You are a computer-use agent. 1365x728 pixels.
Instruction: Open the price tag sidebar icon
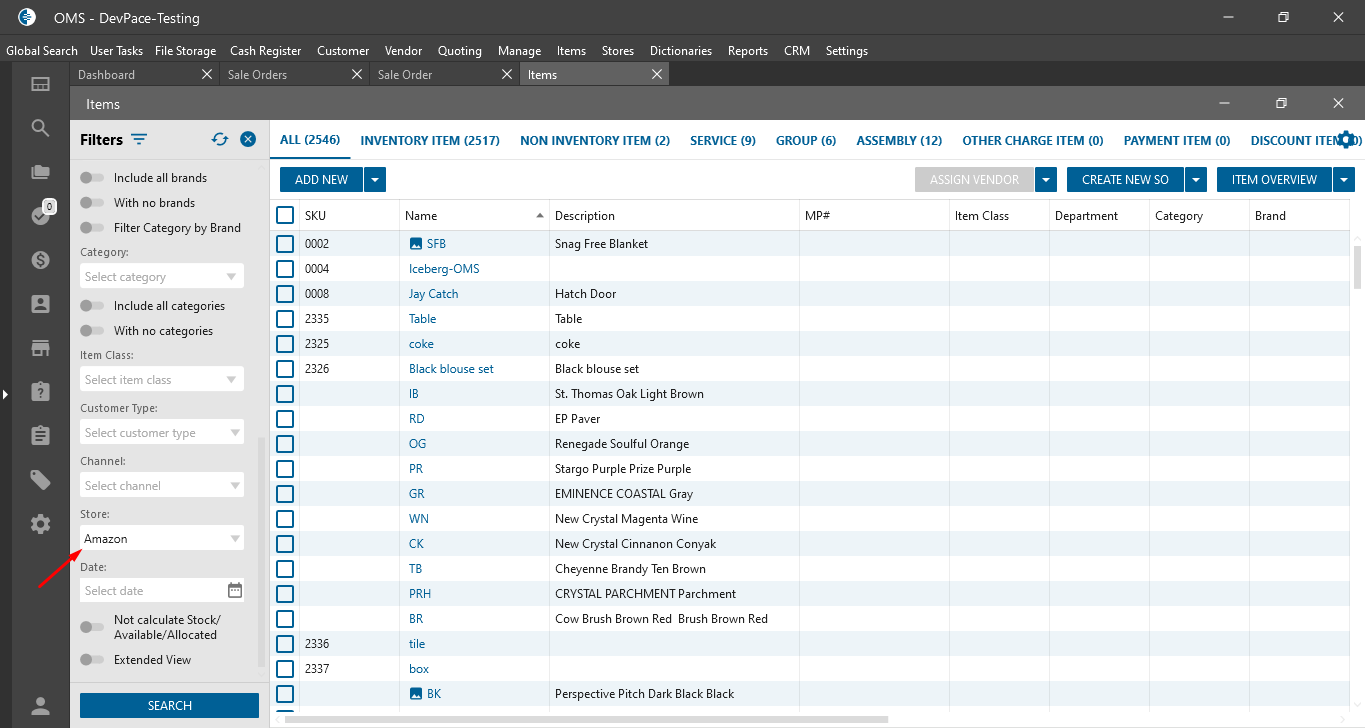pyautogui.click(x=40, y=480)
